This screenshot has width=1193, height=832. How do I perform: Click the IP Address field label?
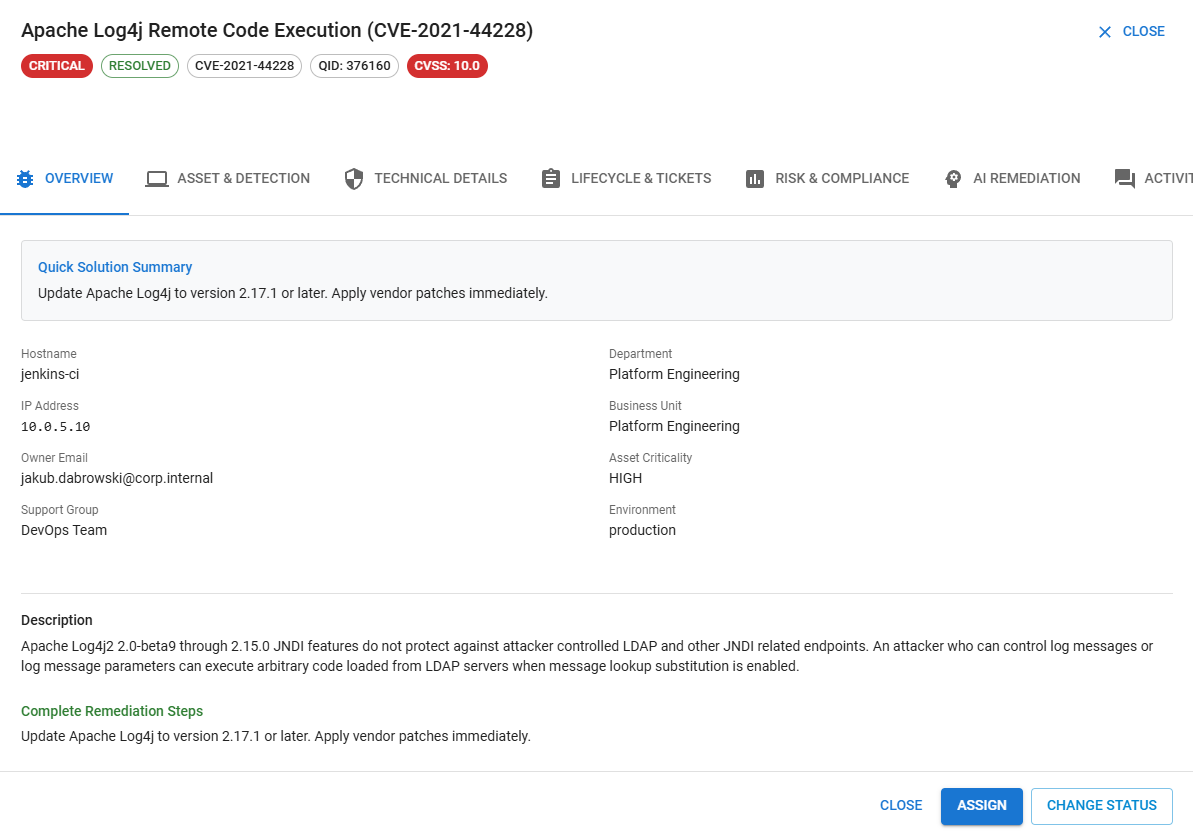[49, 406]
